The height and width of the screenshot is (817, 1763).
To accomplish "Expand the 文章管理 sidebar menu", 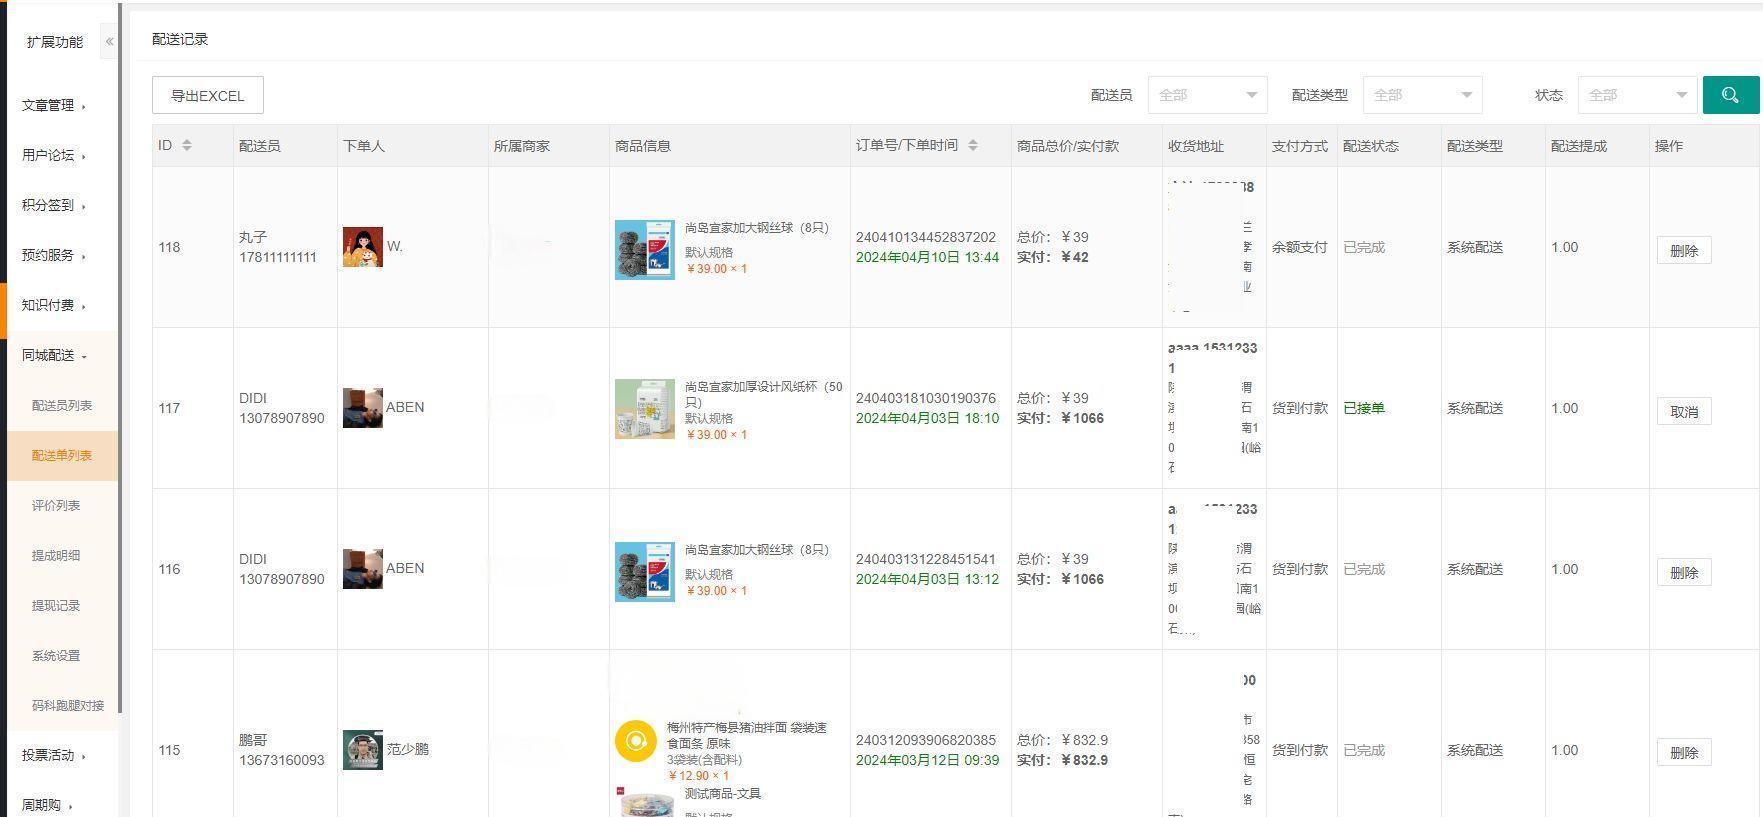I will click(54, 105).
